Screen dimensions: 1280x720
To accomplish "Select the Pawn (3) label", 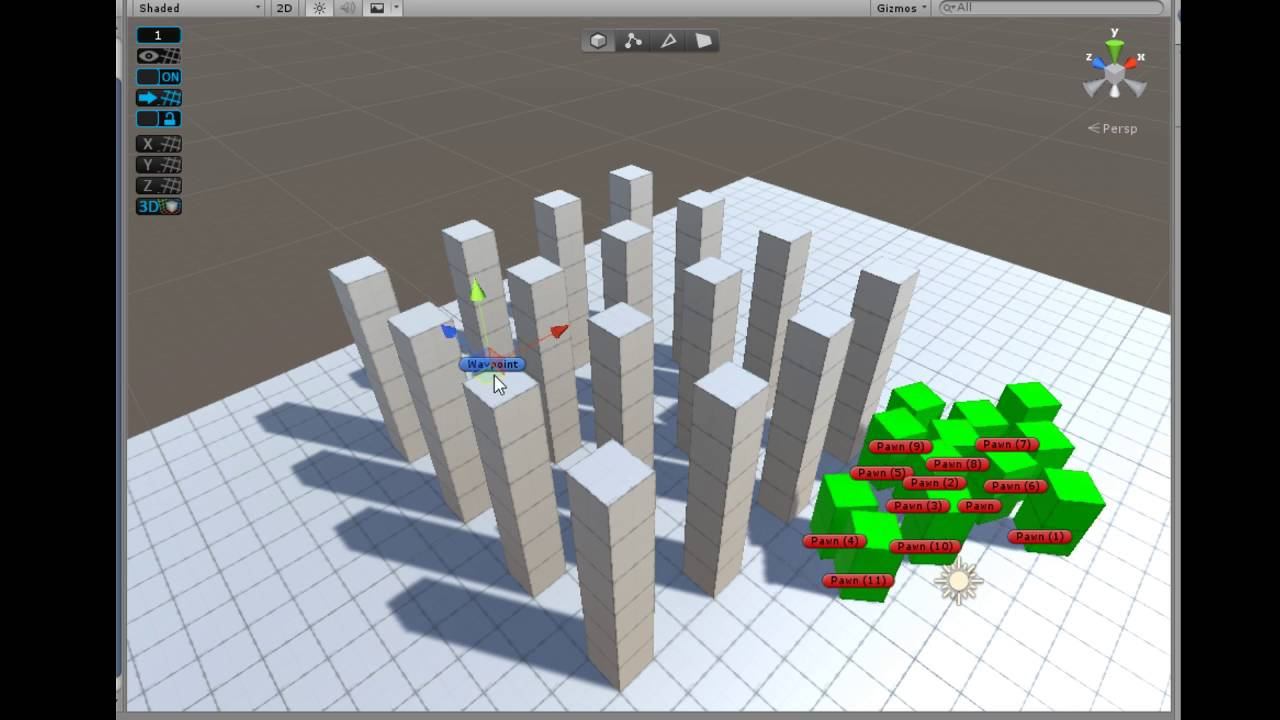I will click(917, 506).
